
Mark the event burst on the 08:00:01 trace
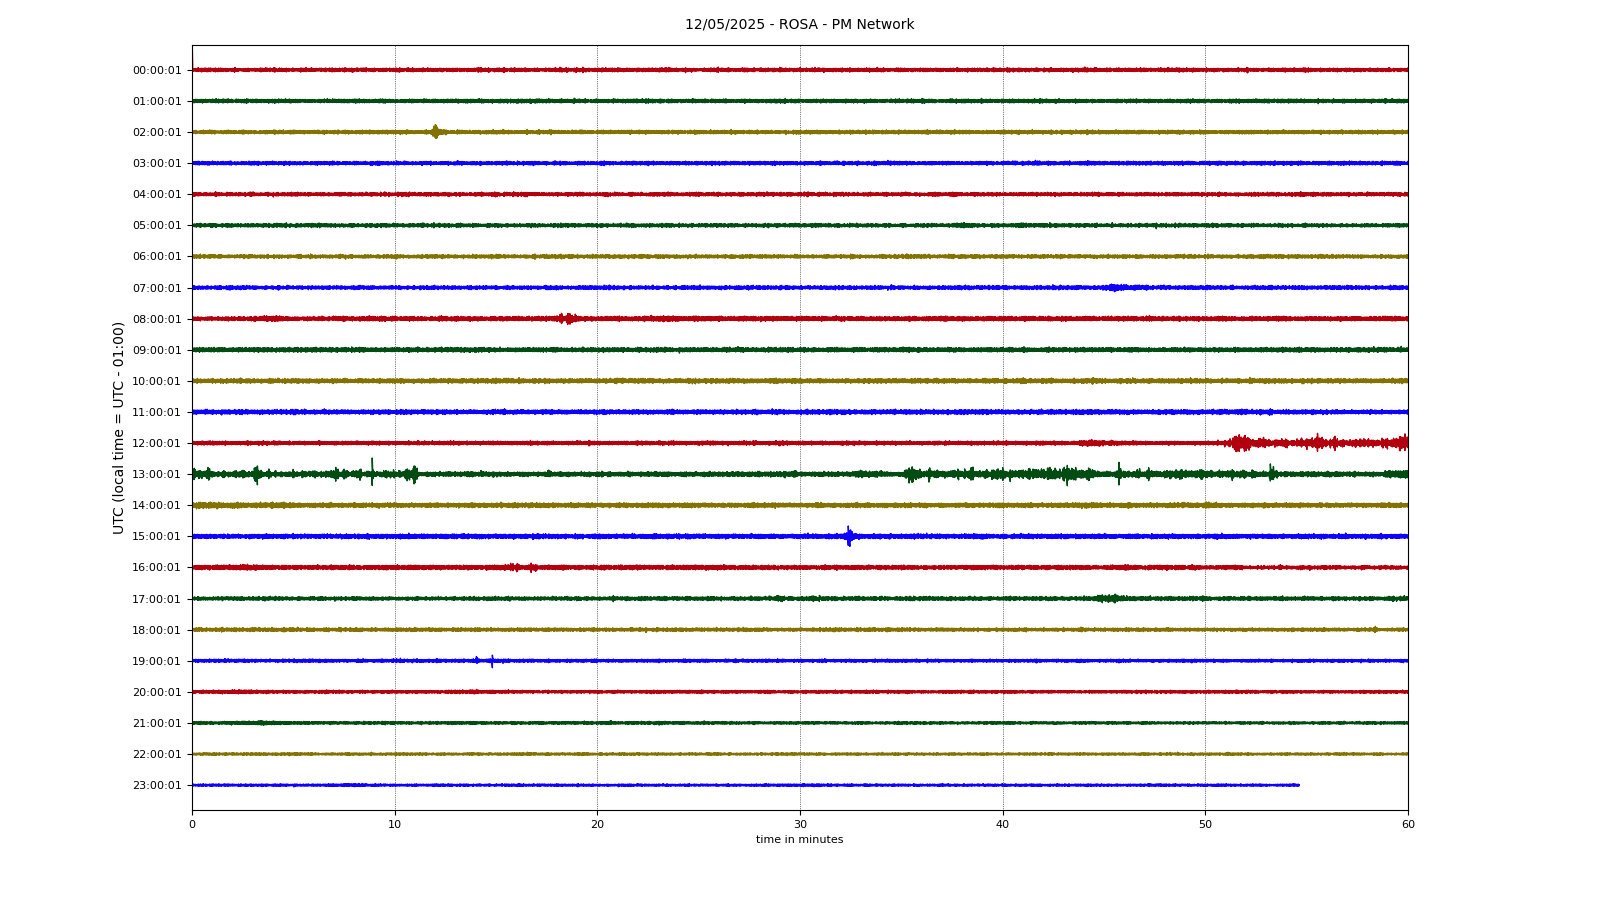click(567, 319)
